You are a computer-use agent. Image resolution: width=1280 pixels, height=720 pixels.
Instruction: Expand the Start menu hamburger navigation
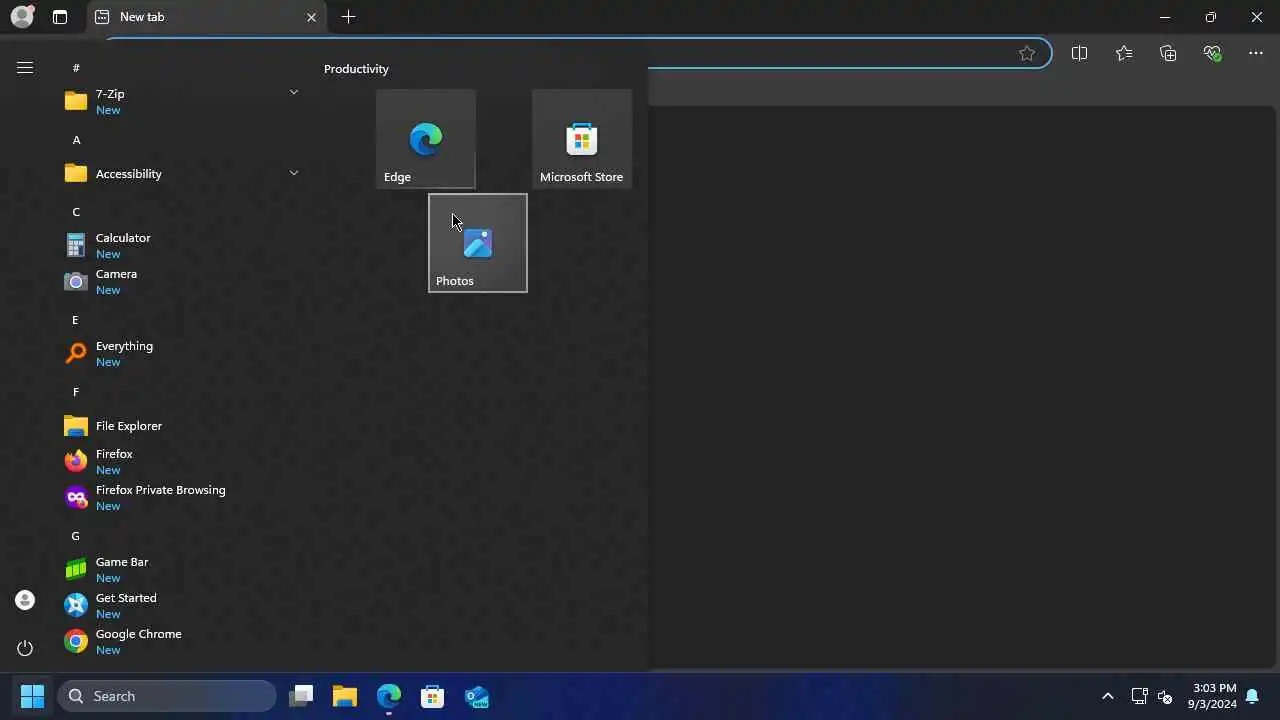(x=25, y=68)
